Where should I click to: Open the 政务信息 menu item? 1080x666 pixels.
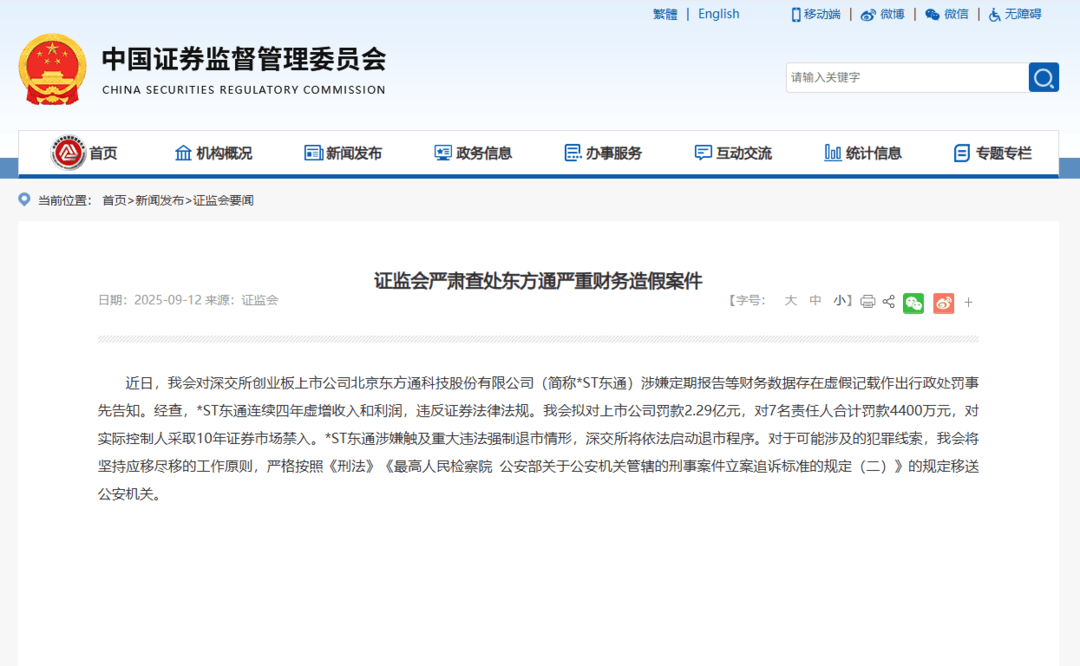(474, 152)
